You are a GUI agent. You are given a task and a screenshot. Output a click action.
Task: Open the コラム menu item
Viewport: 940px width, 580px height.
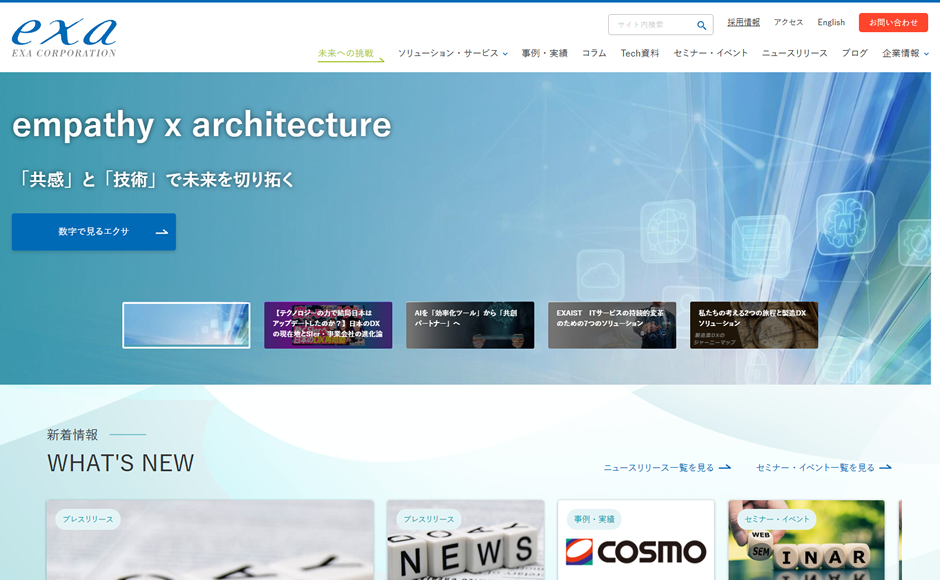(x=594, y=53)
